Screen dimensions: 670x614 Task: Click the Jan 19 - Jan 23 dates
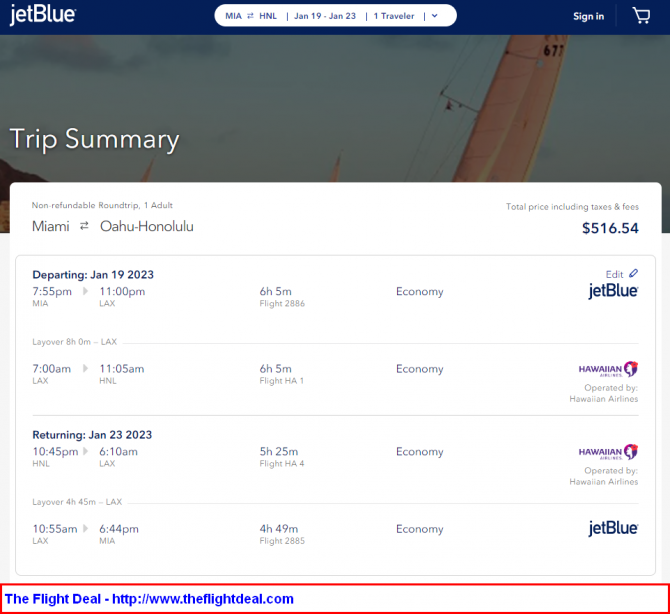tap(325, 16)
